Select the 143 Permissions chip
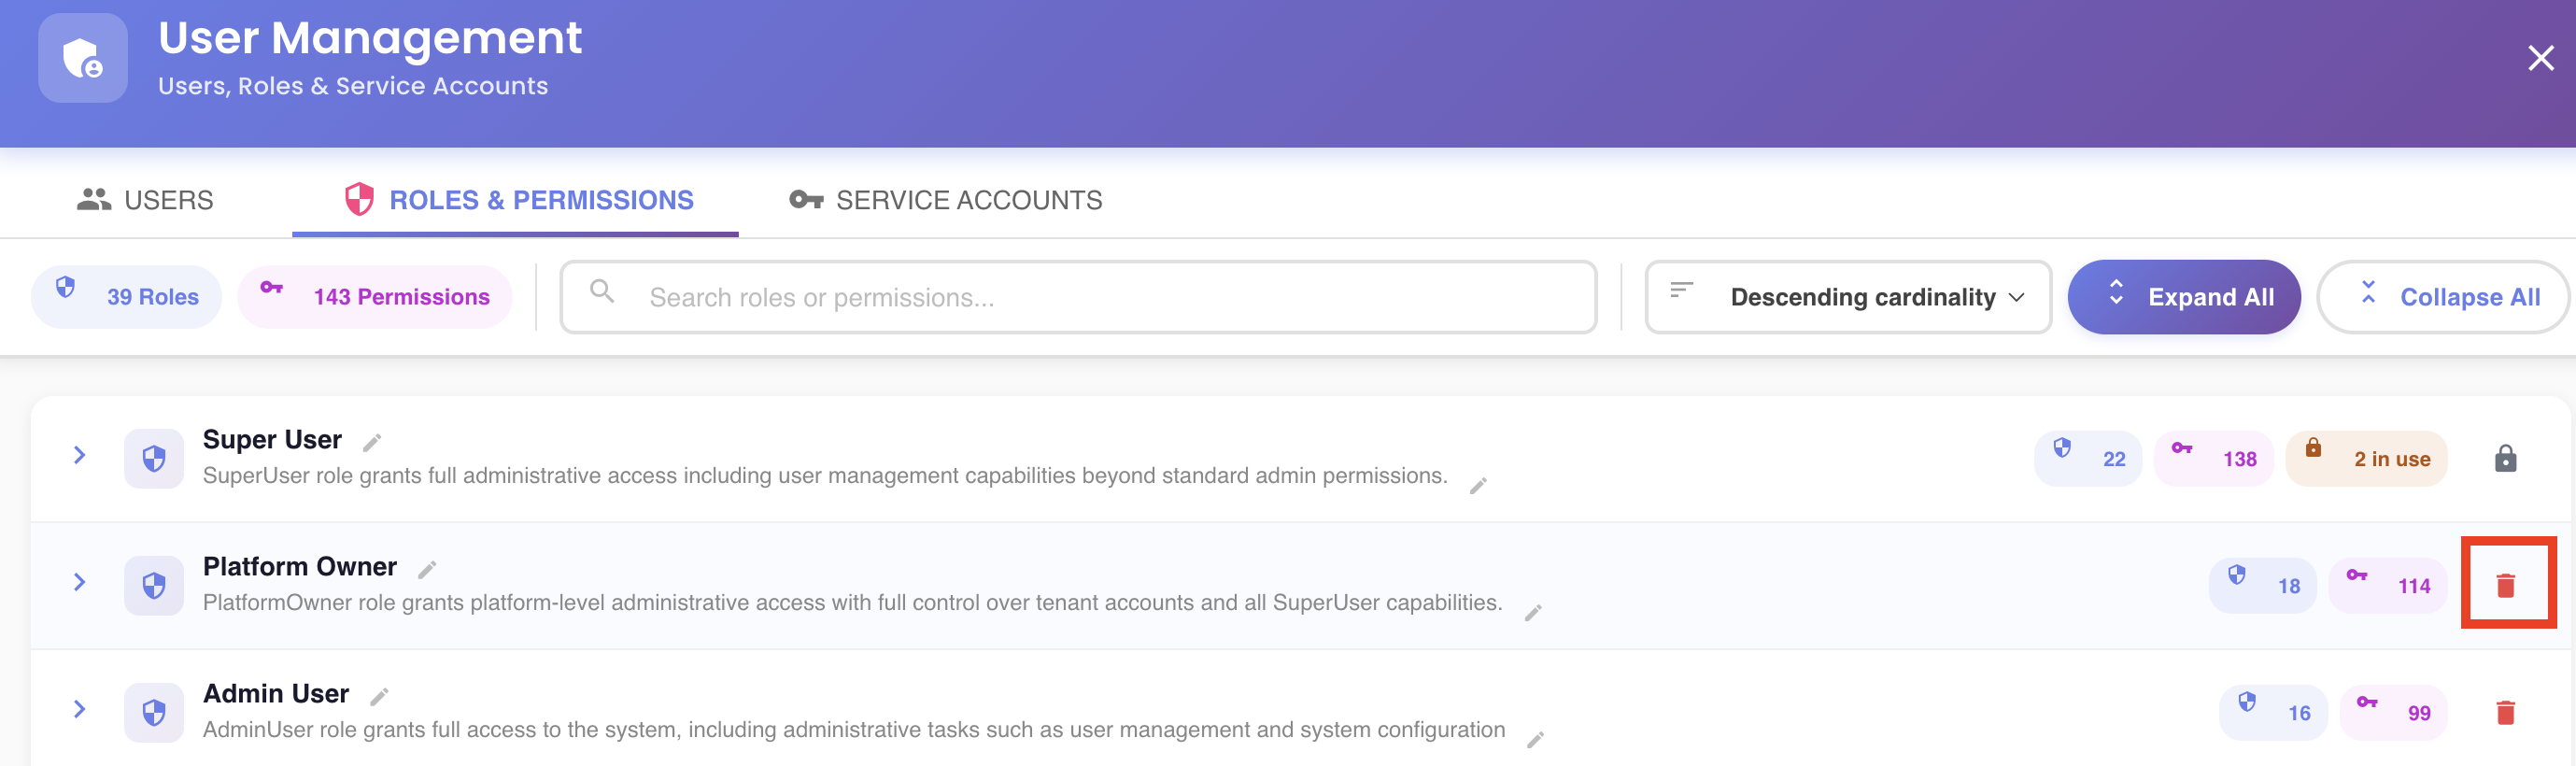 pyautogui.click(x=375, y=297)
